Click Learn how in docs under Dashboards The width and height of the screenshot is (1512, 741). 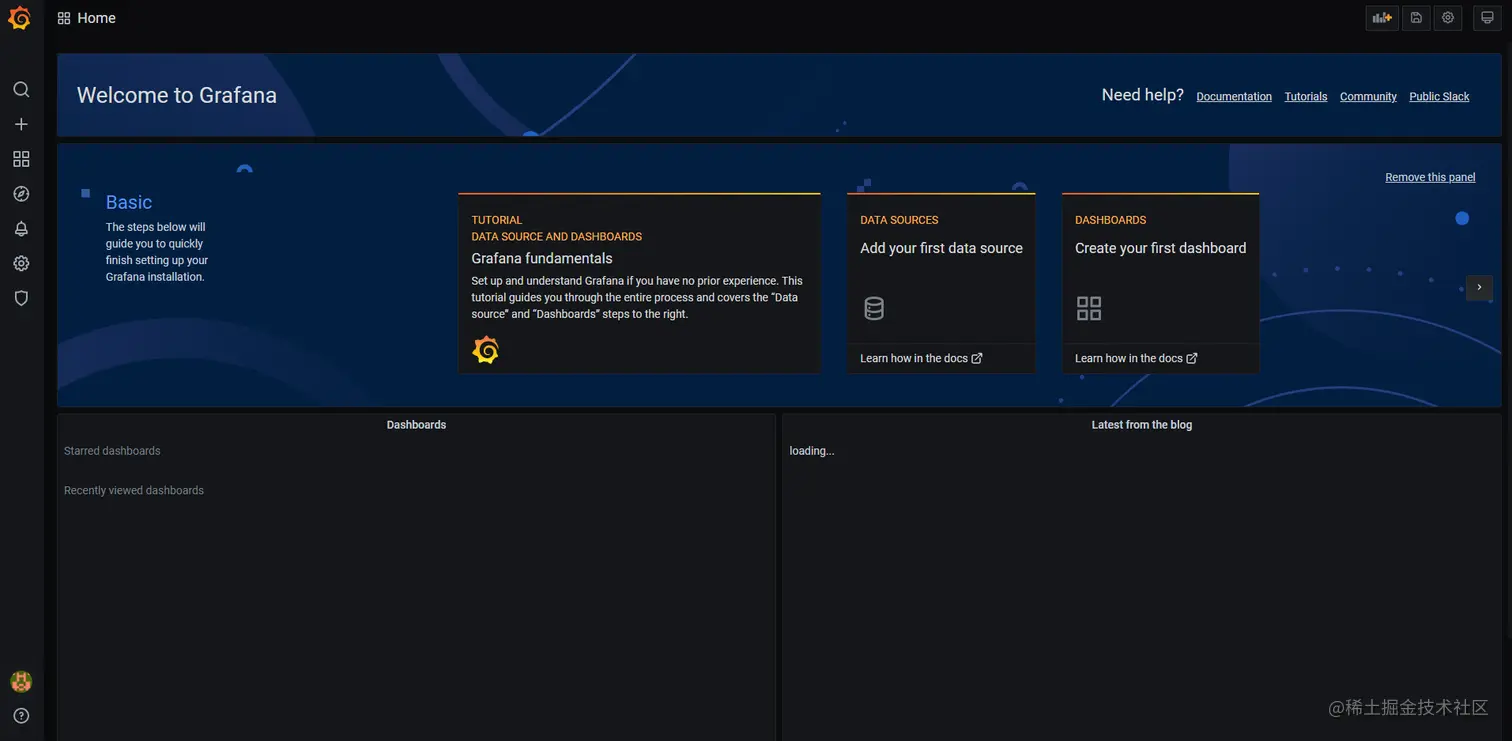point(1136,358)
